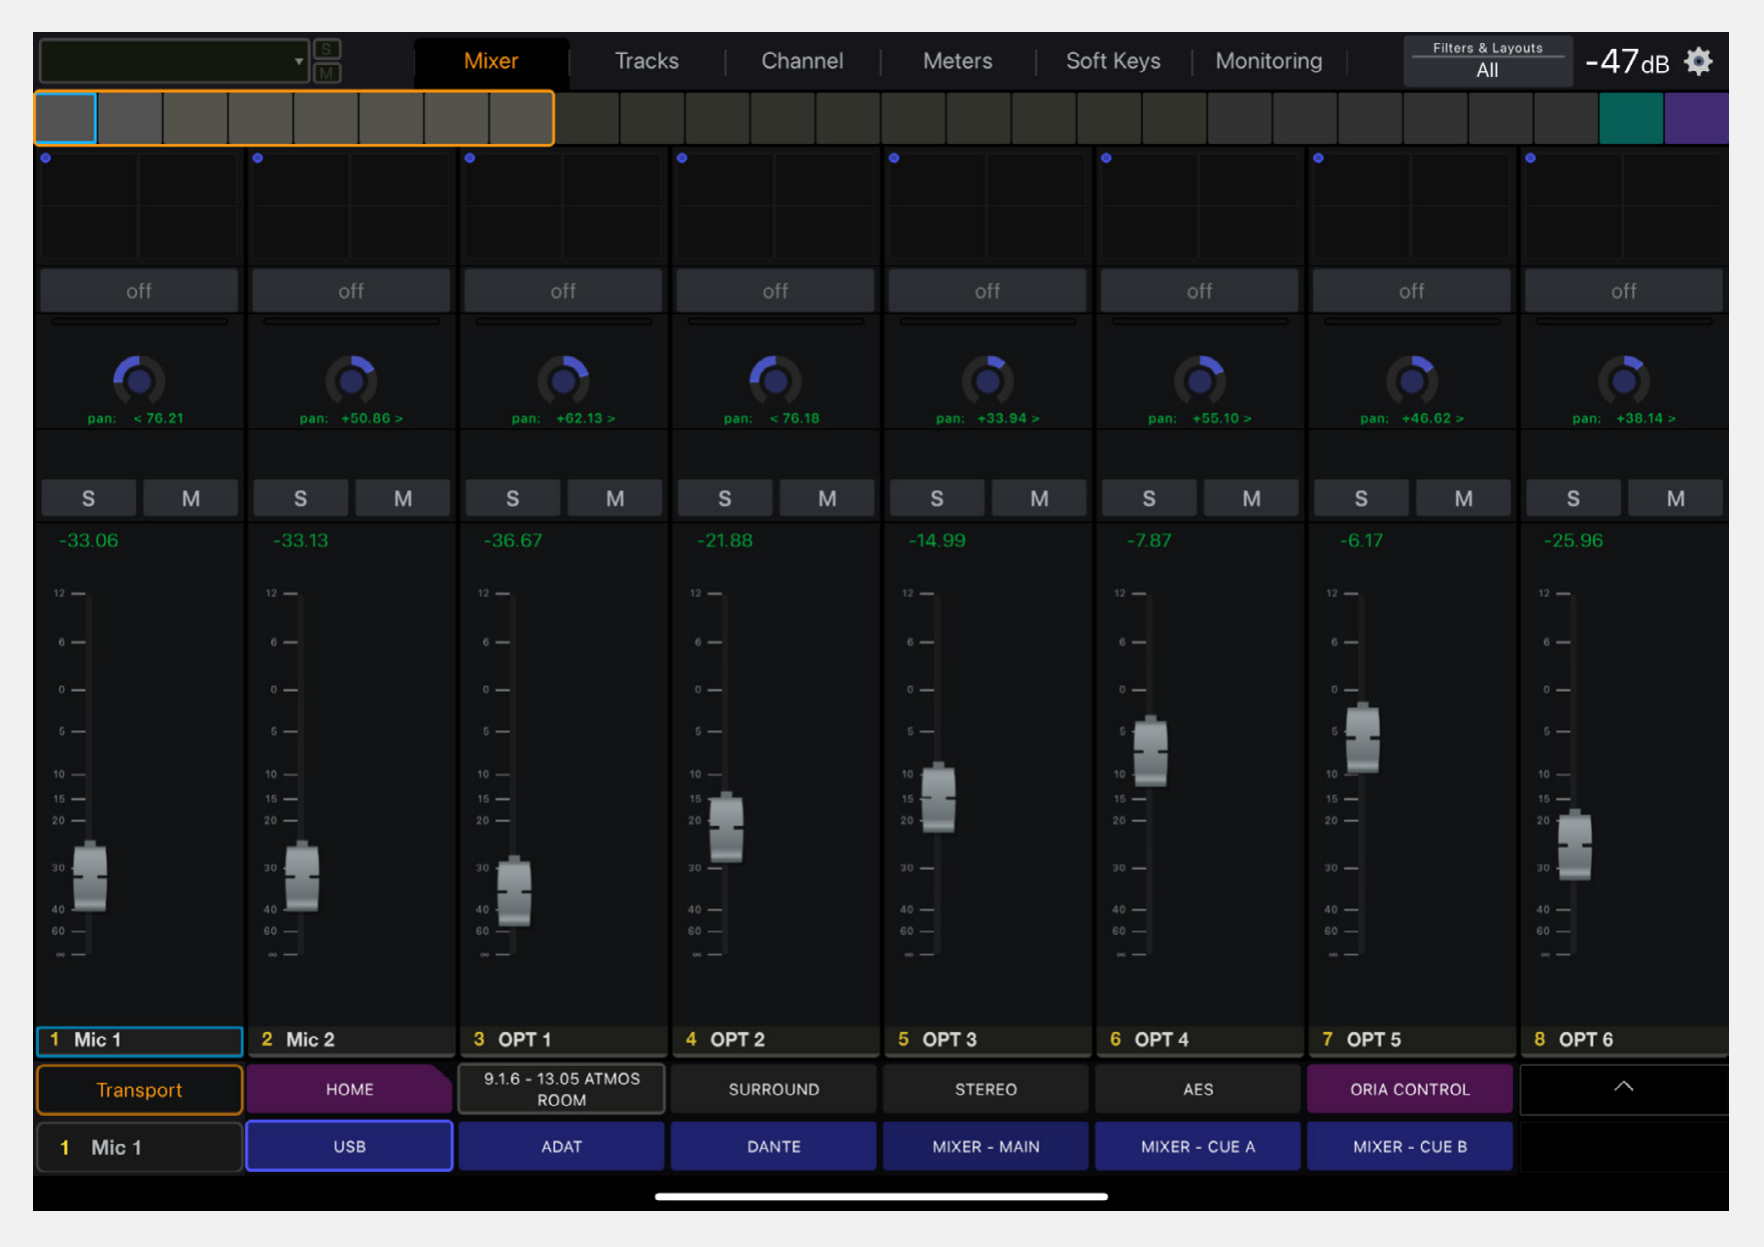Mute the OPT 4 channel
The width and height of the screenshot is (1764, 1247).
click(1251, 498)
